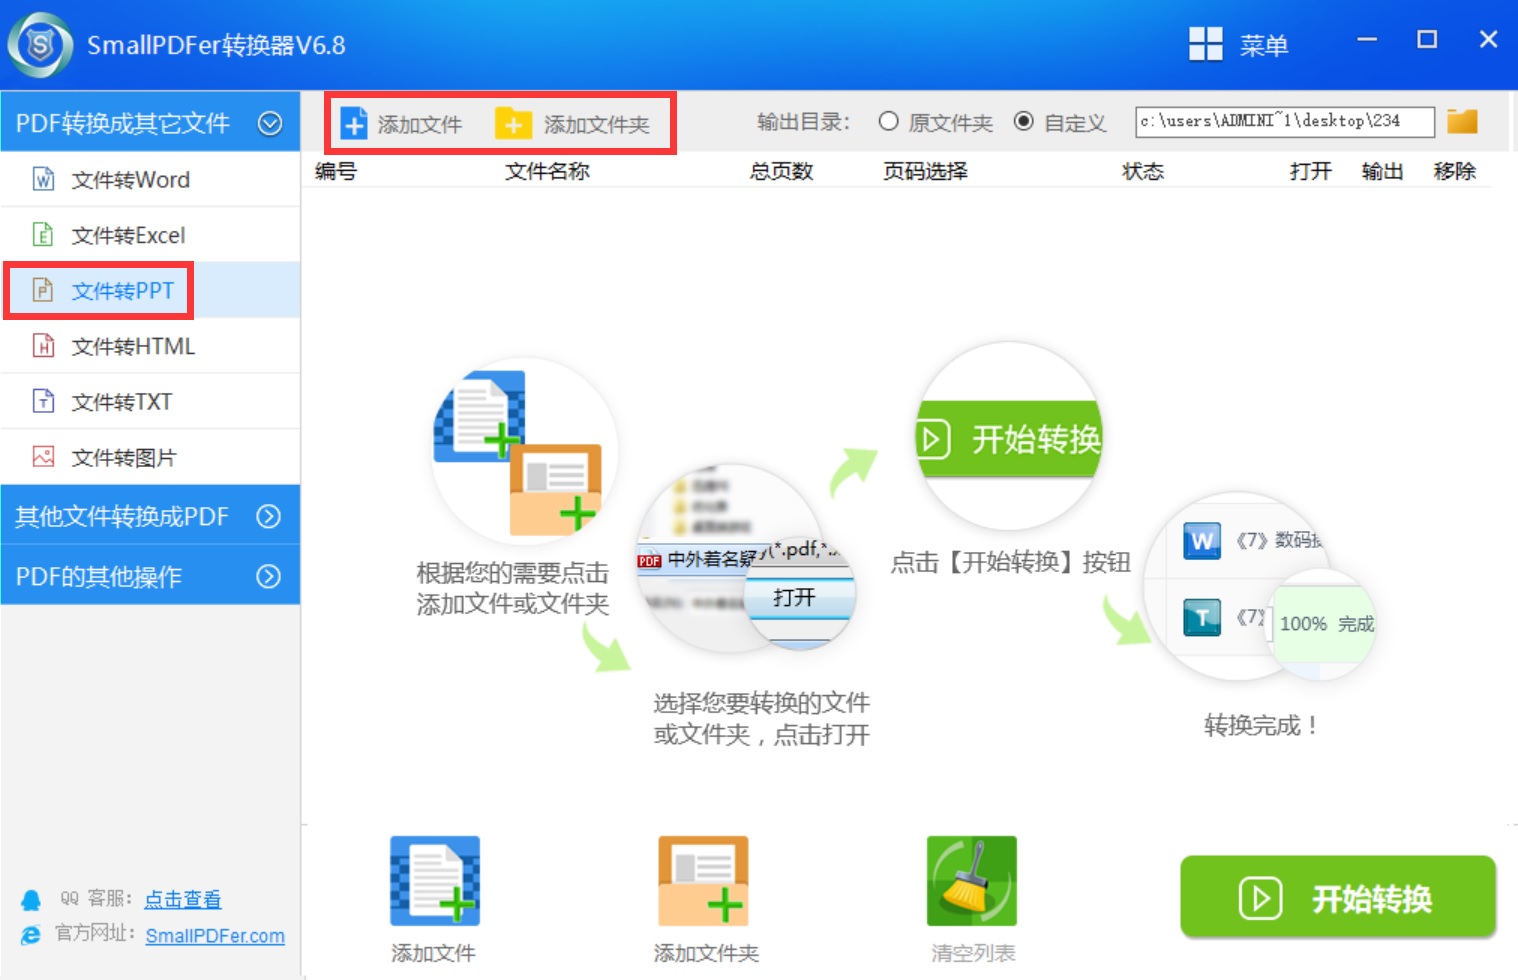
Task: Click the 清空列表 caption at bottom
Action: 973,953
